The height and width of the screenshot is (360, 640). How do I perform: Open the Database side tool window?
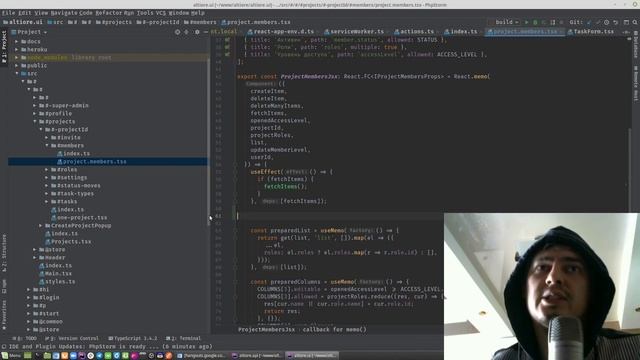pos(636,44)
